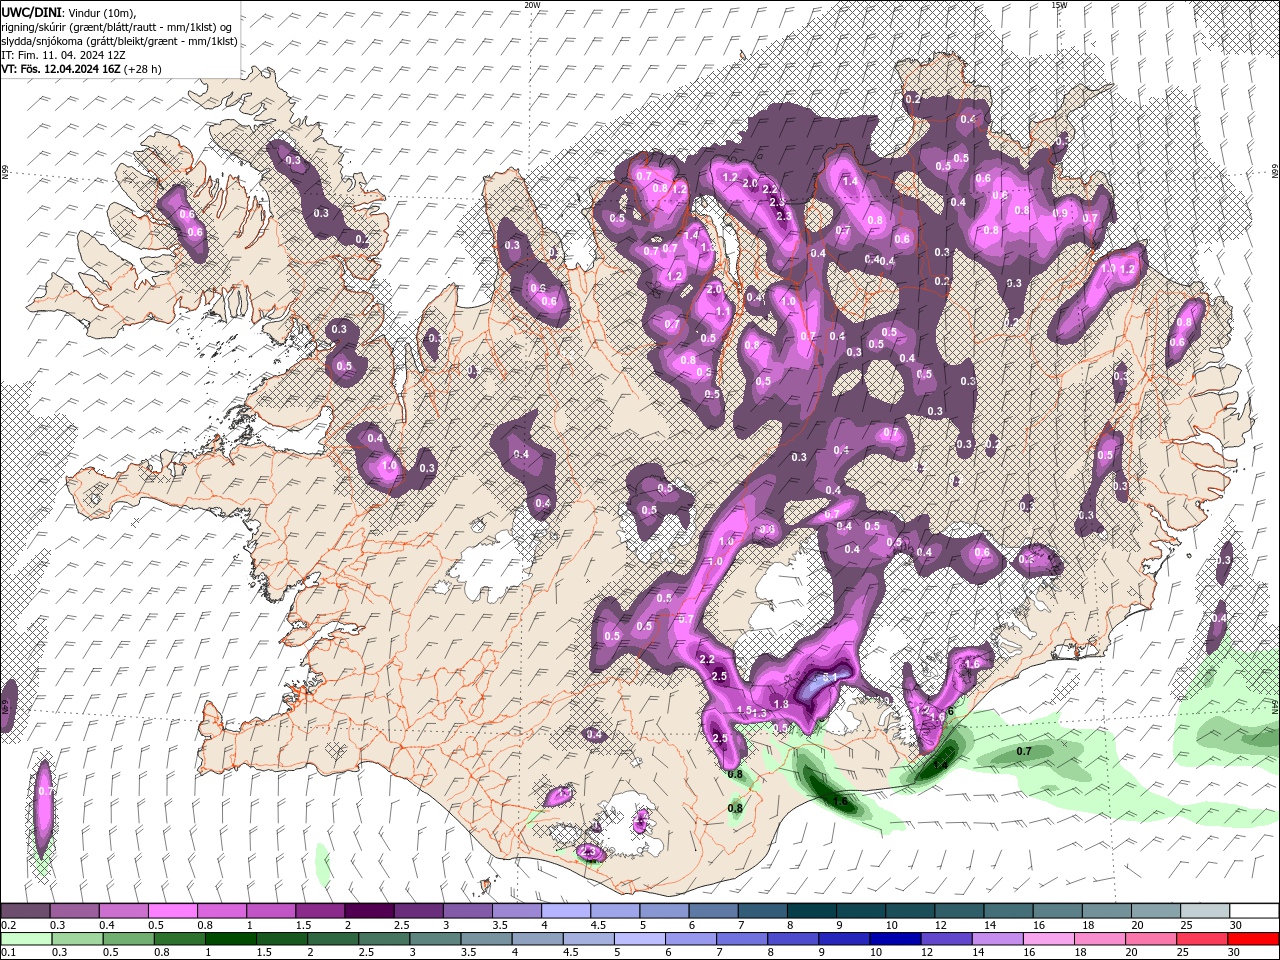
Task: Click the 'VT: Fös. 12.04.2024 16Z' valid time
Action: [x=61, y=69]
